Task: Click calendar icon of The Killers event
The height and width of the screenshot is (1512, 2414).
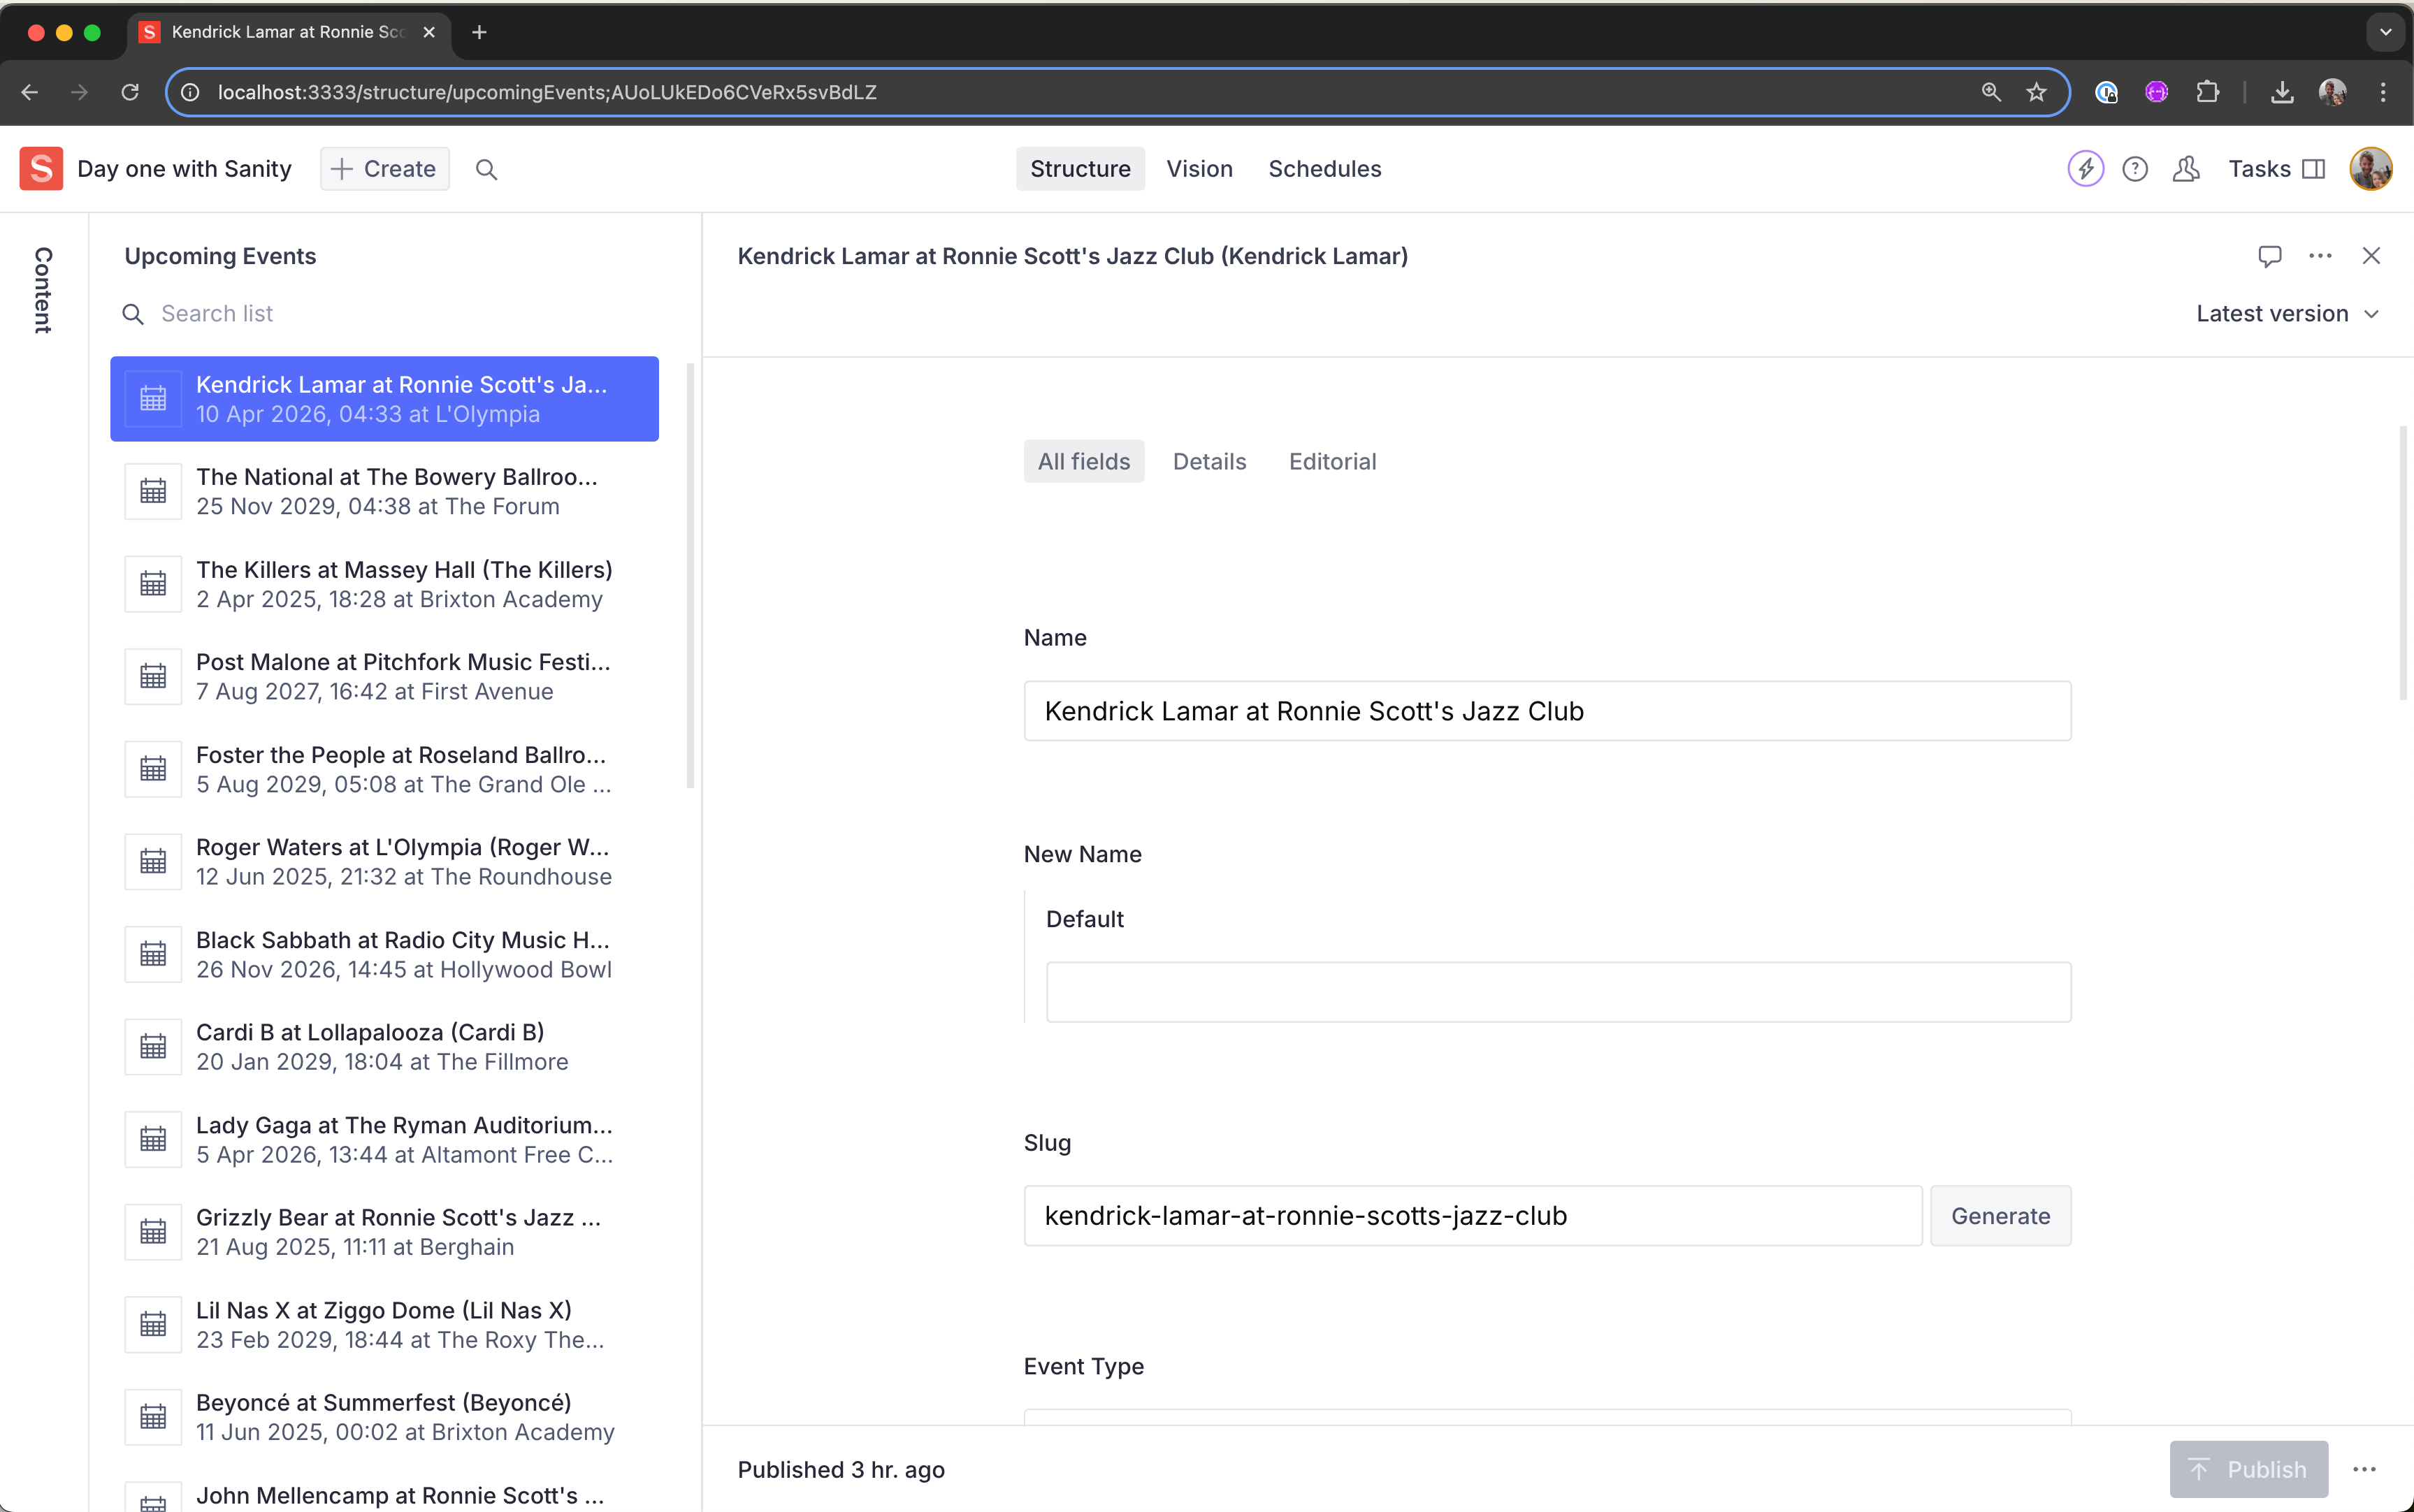Action: [153, 584]
